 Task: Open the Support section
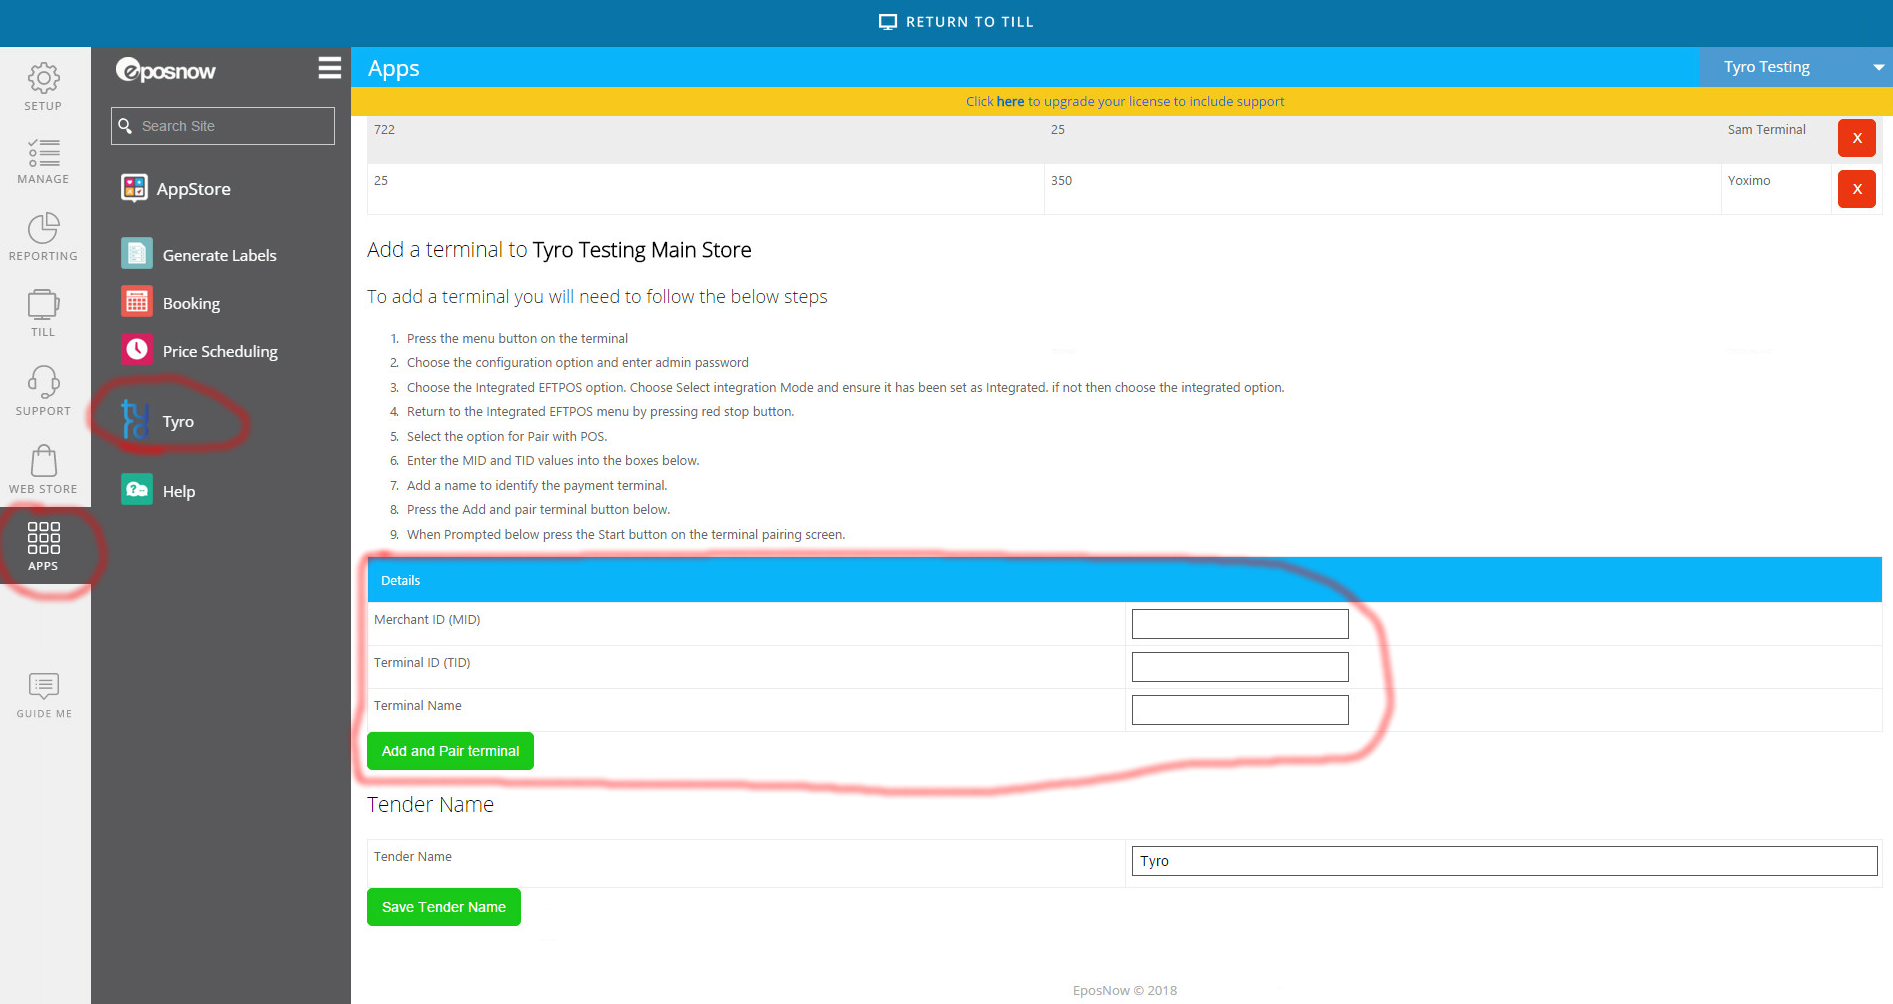43,389
